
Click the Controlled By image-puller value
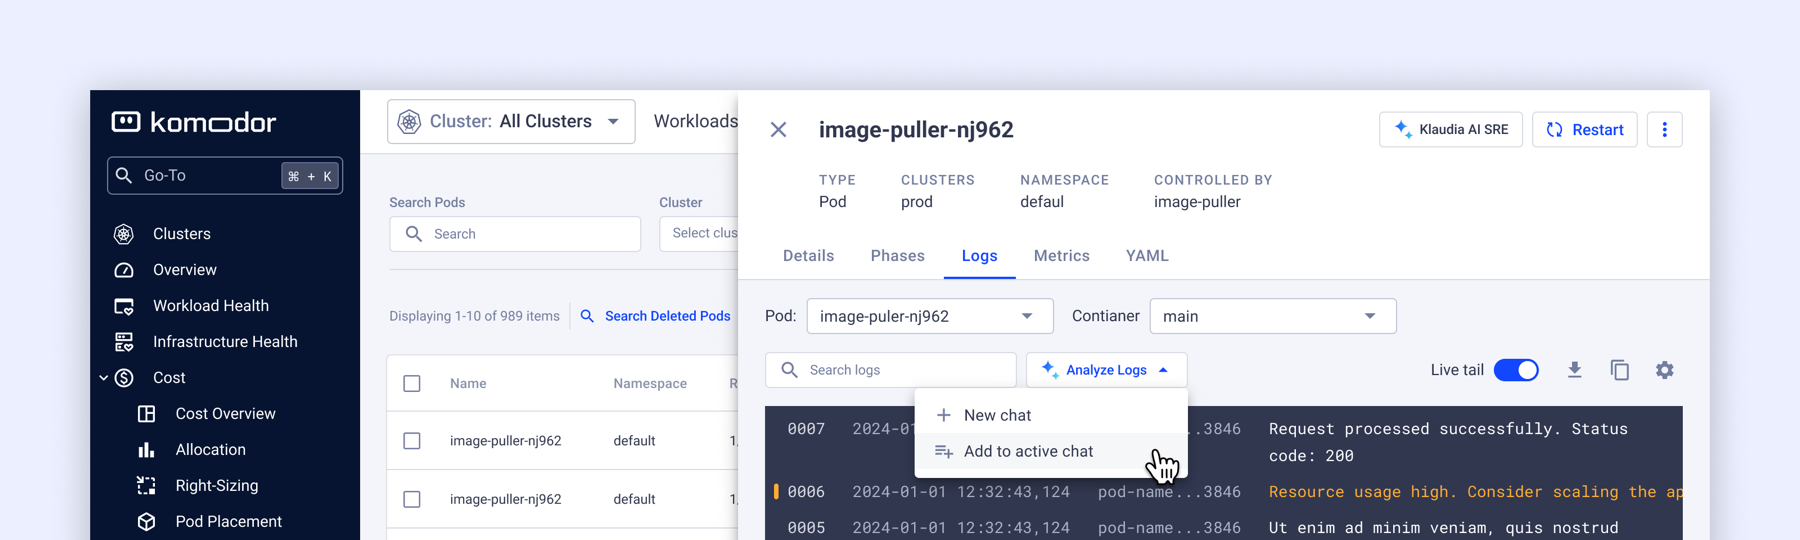pos(1197,202)
